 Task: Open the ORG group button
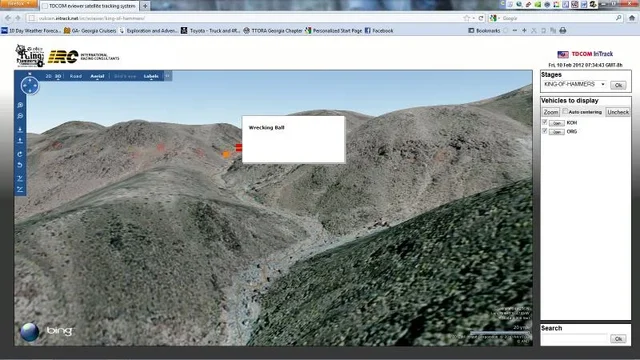point(556,132)
